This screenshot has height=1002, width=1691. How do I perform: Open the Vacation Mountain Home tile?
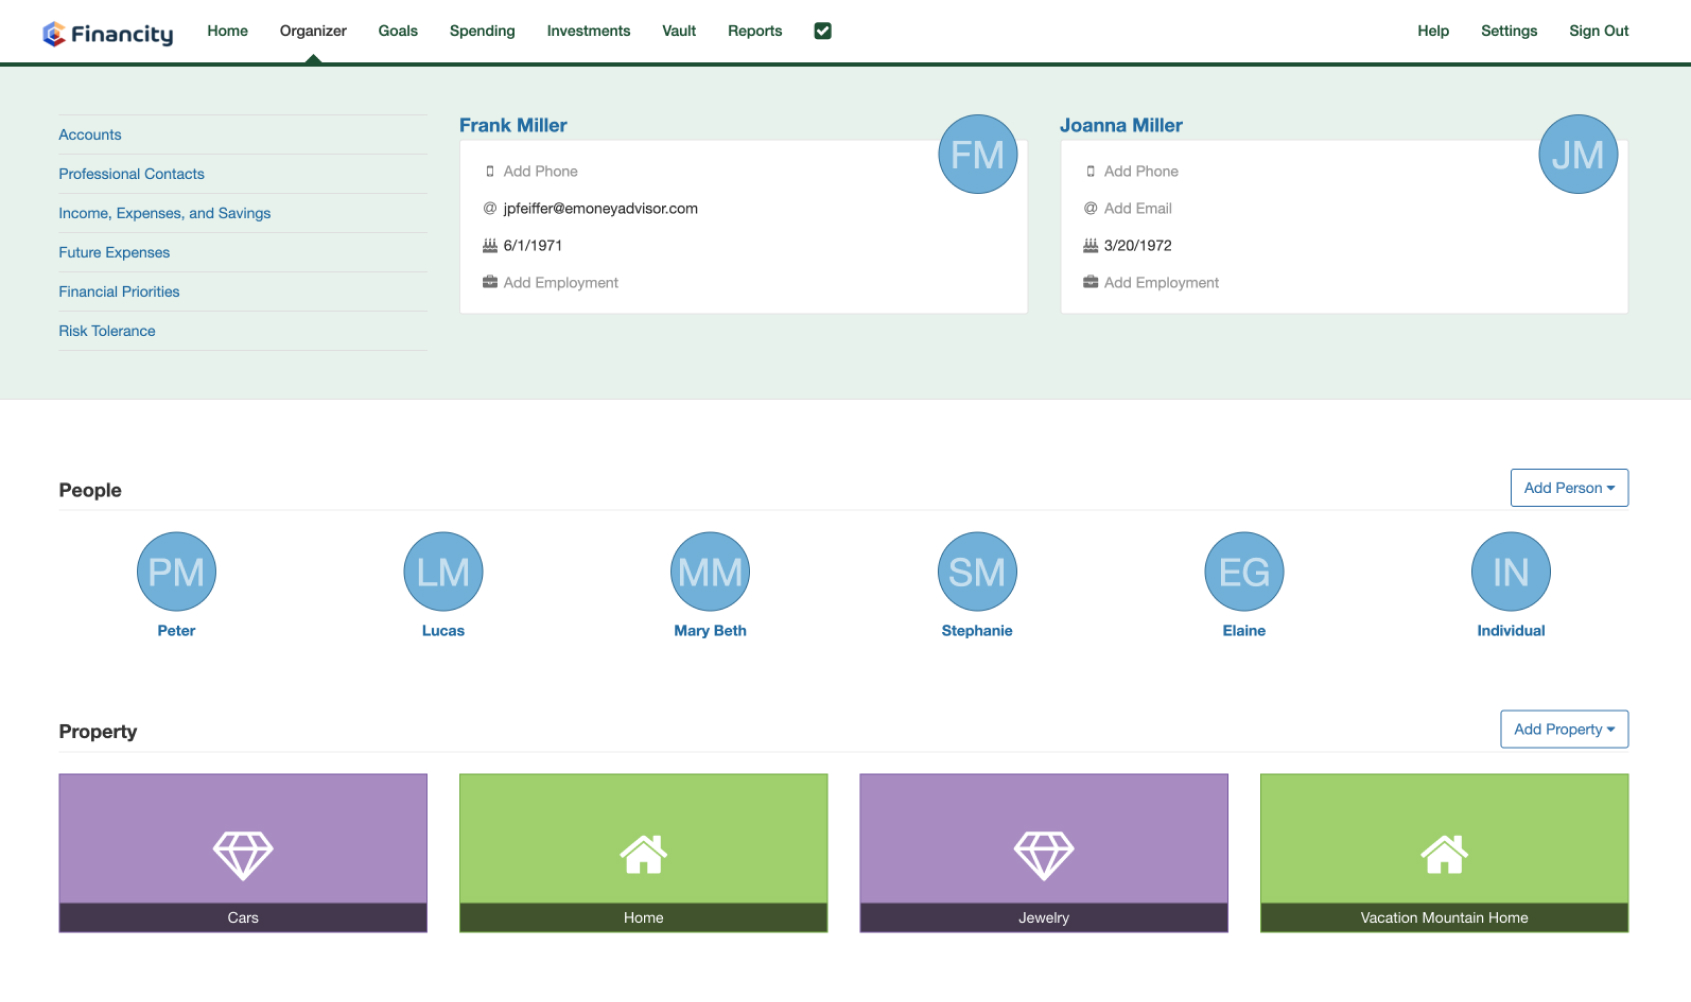[1443, 852]
